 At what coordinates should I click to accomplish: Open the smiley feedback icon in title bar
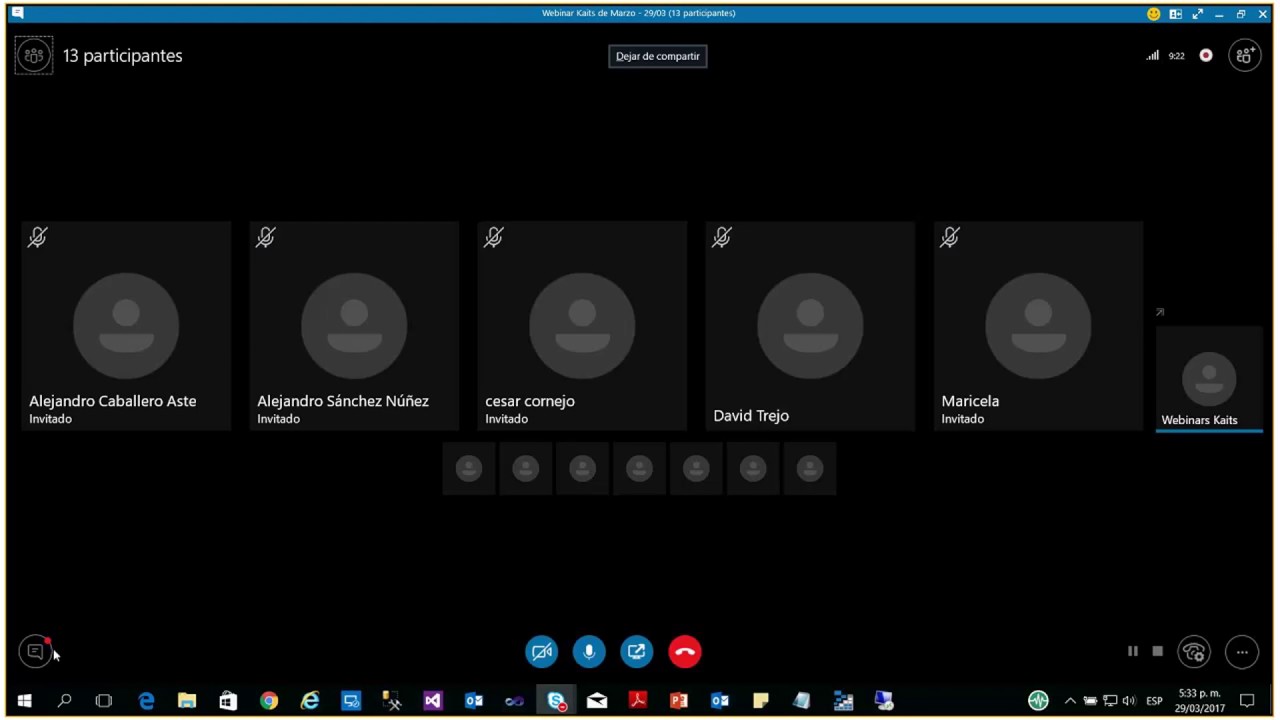(x=1154, y=14)
